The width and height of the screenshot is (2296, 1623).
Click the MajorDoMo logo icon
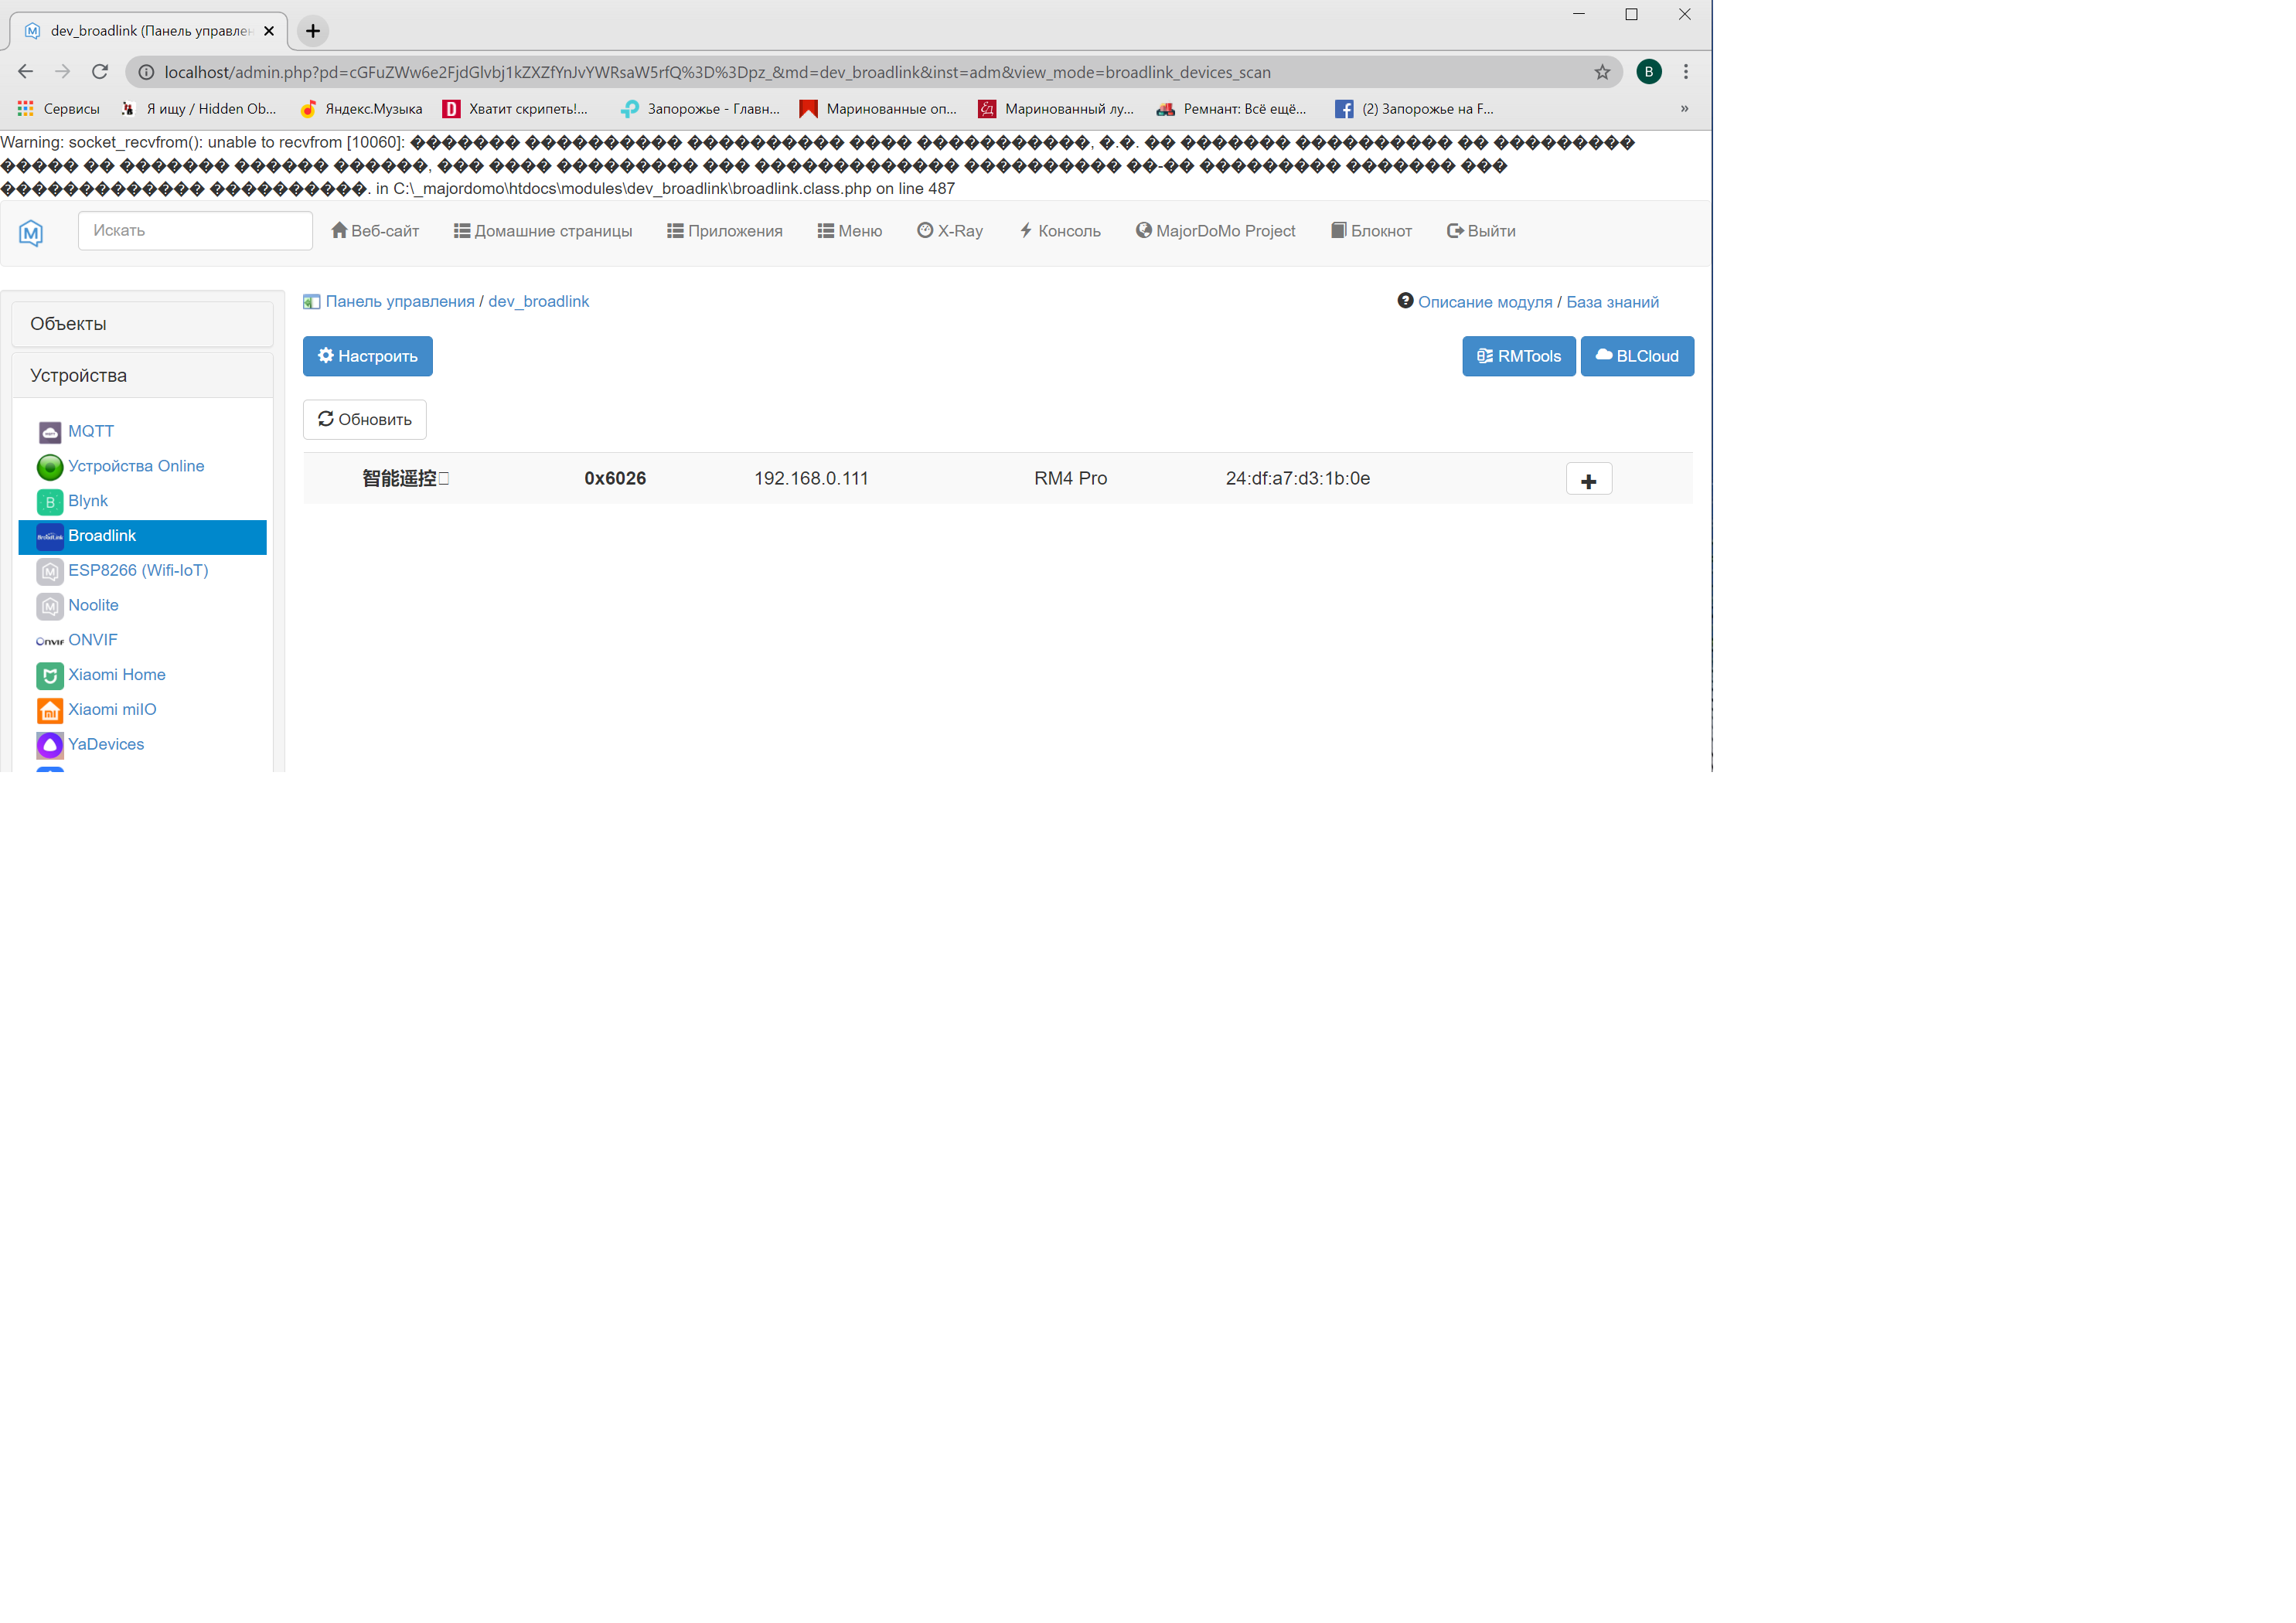click(31, 233)
